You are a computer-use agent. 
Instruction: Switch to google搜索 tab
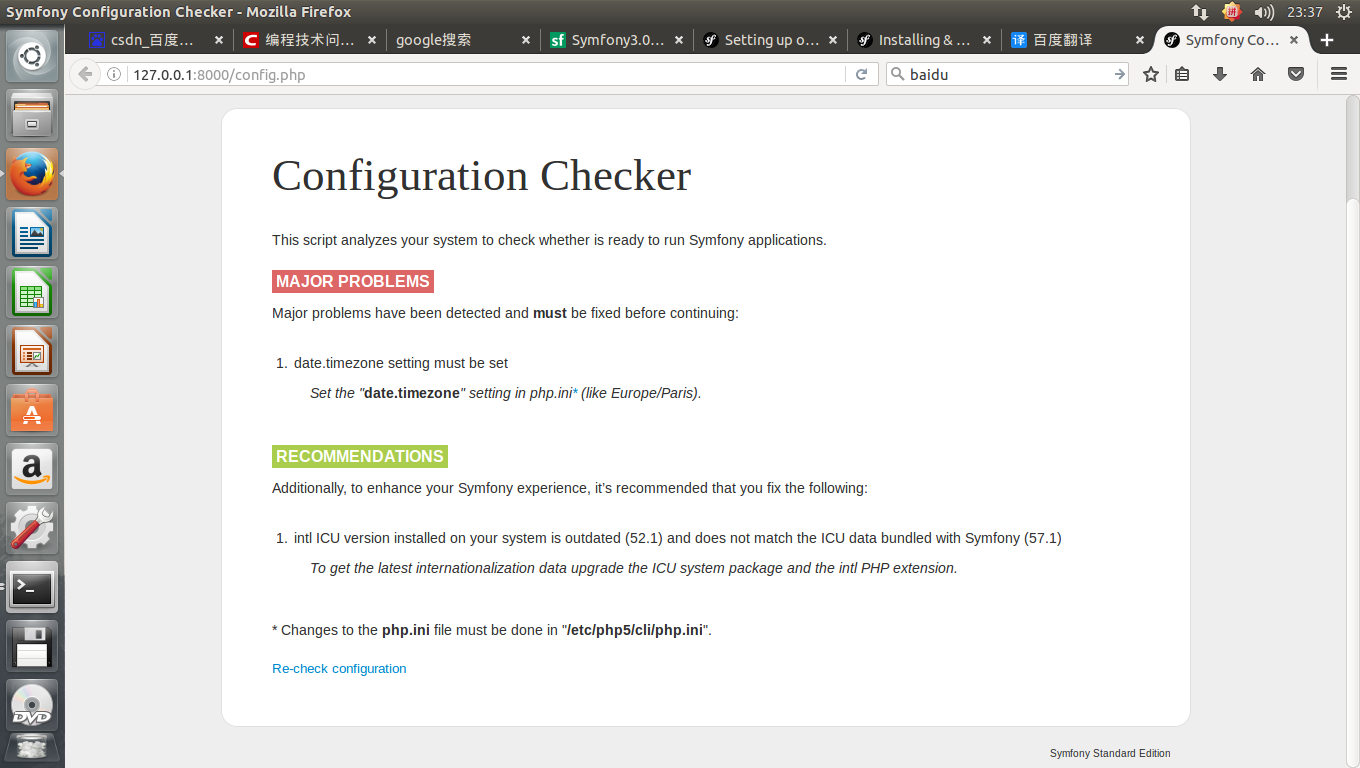463,40
